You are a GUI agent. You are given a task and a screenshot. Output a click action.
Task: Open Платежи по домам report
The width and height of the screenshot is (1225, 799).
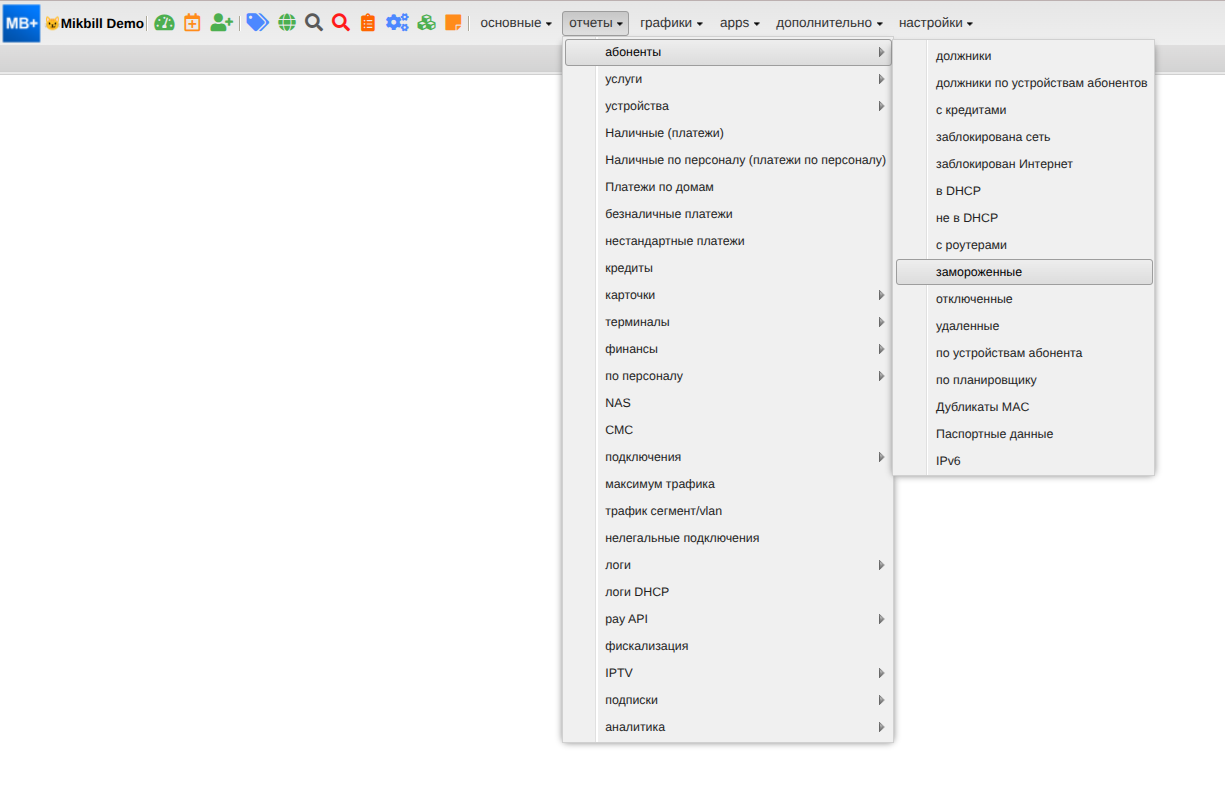[728, 187]
